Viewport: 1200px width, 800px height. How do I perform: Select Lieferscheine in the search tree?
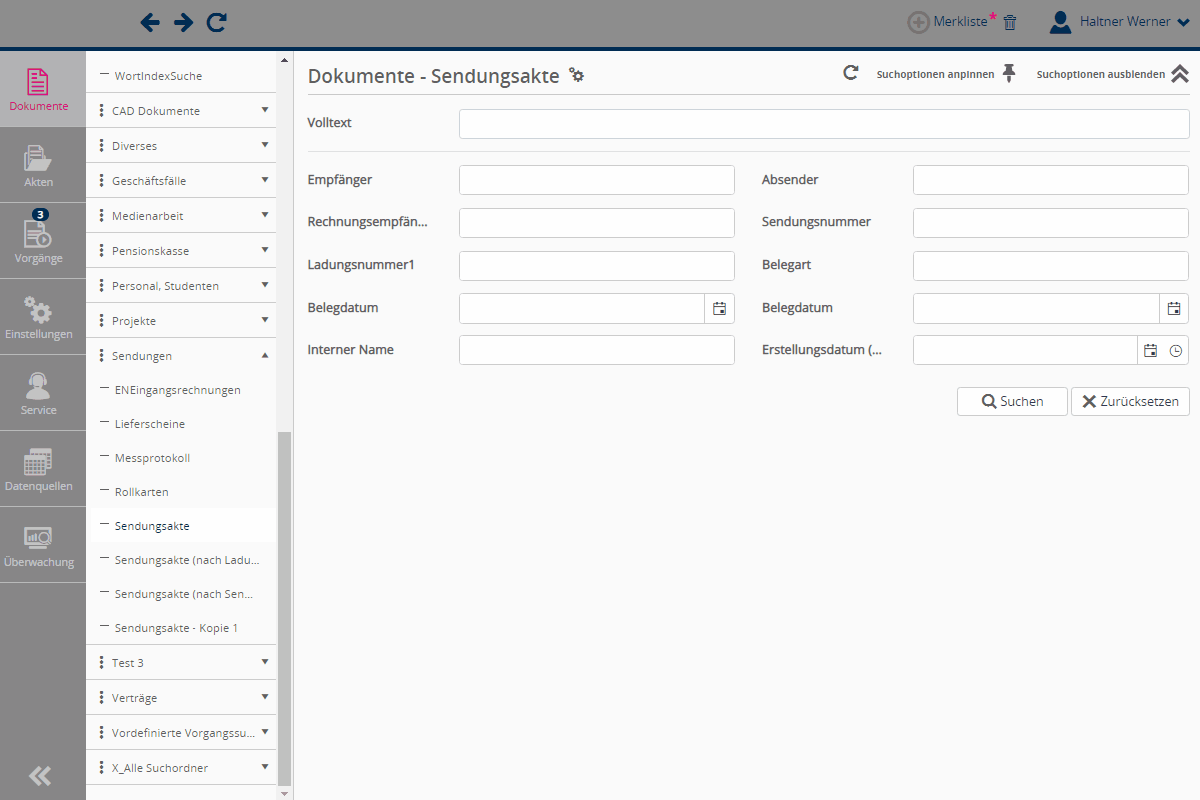pos(150,424)
